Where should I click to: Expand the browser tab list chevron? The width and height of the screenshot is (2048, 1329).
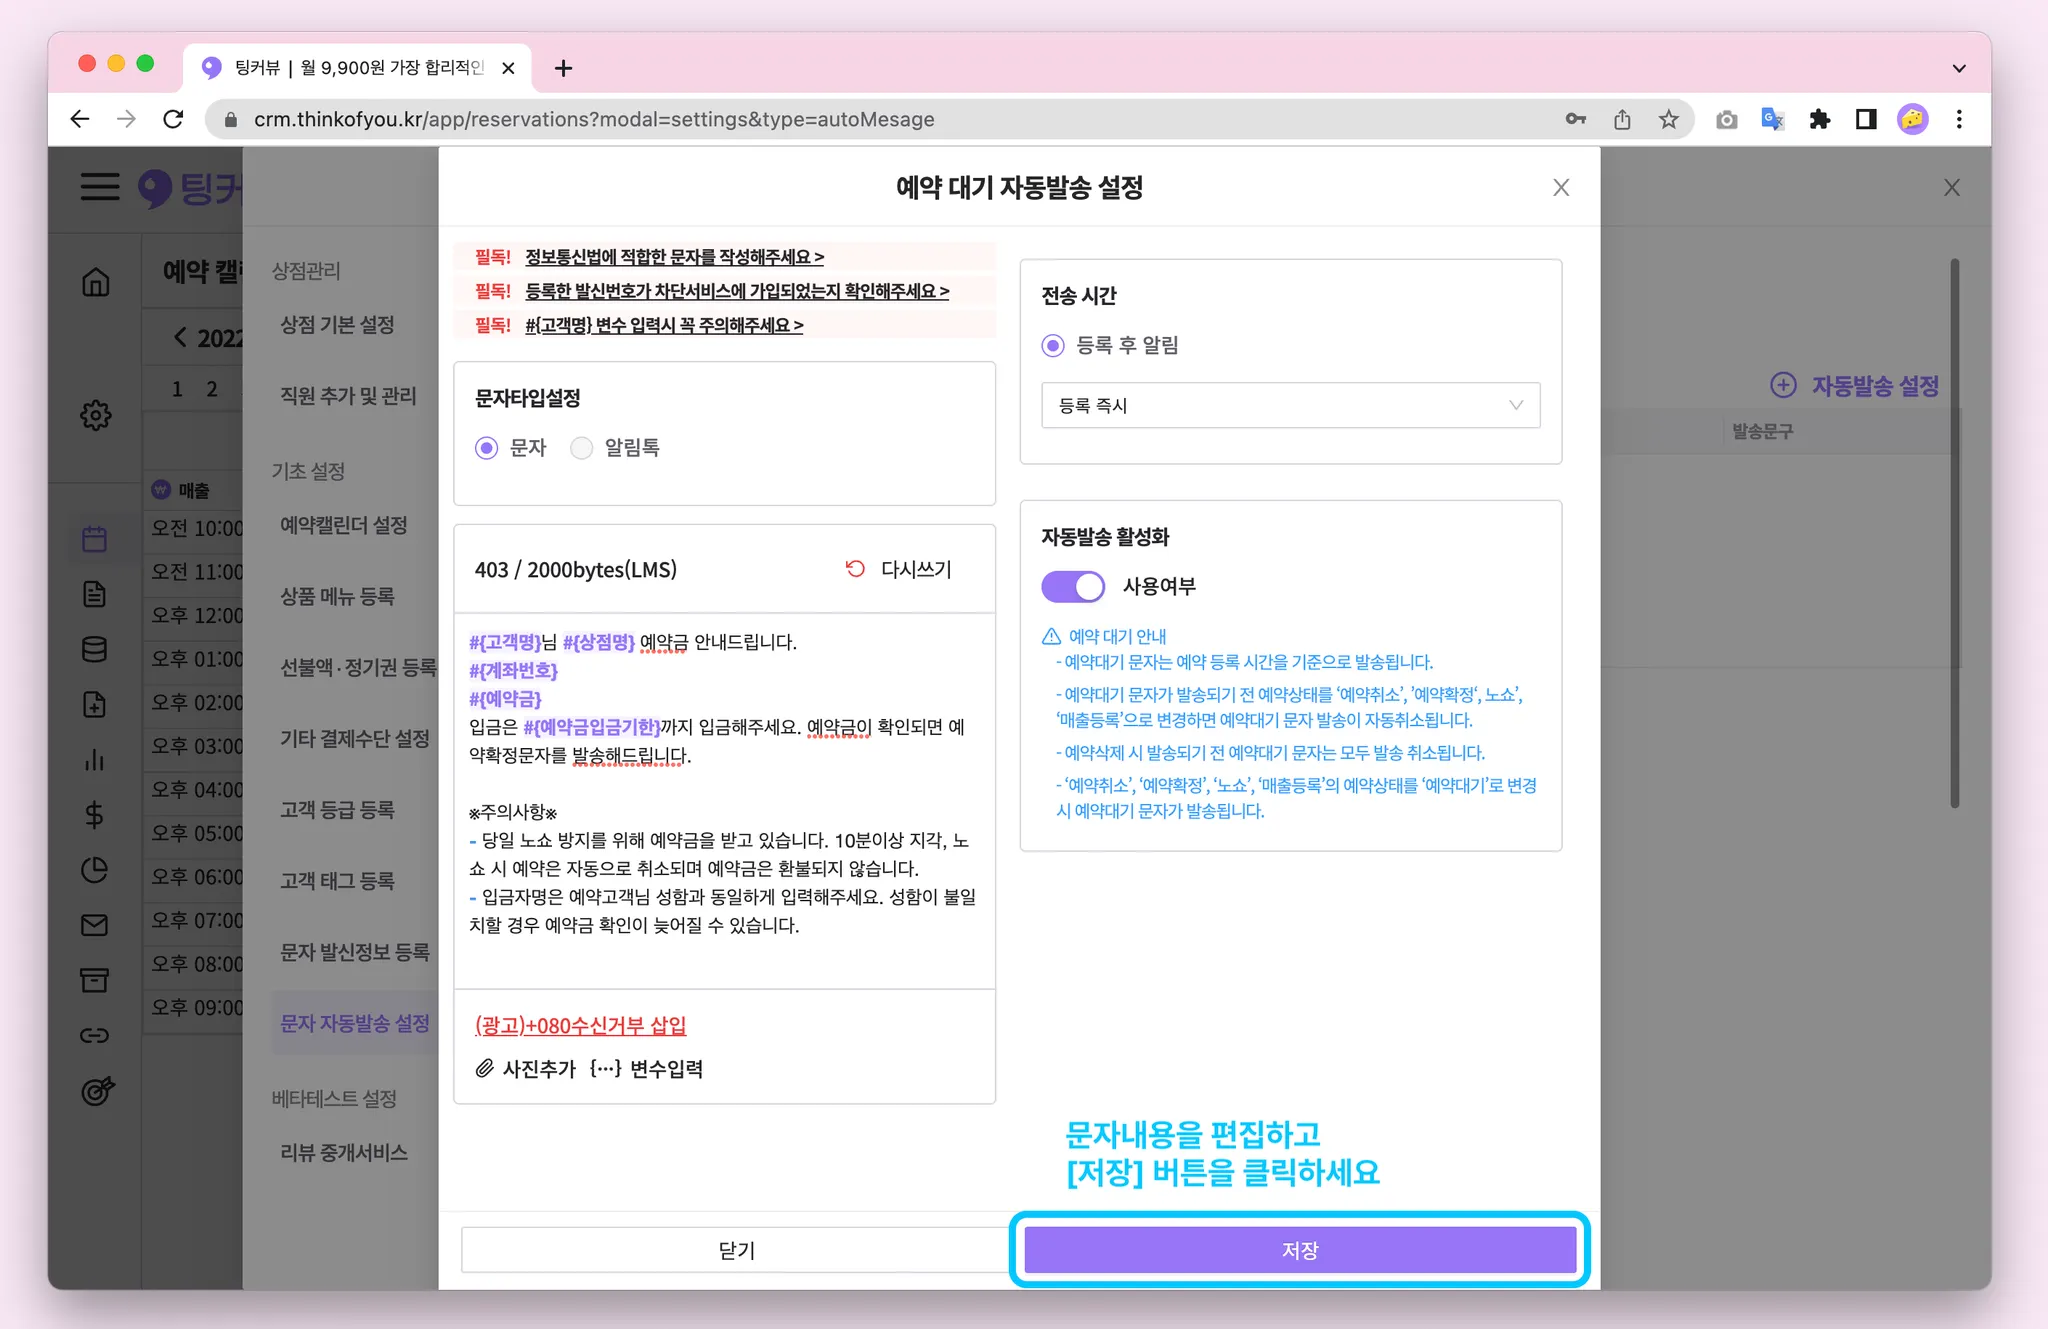click(1958, 68)
